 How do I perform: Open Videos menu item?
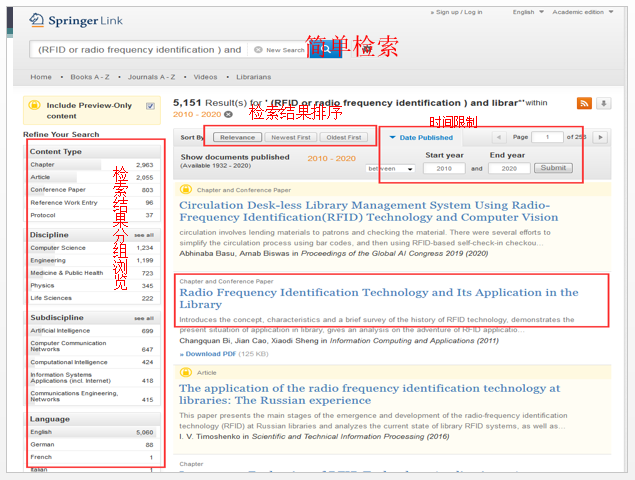click(205, 77)
